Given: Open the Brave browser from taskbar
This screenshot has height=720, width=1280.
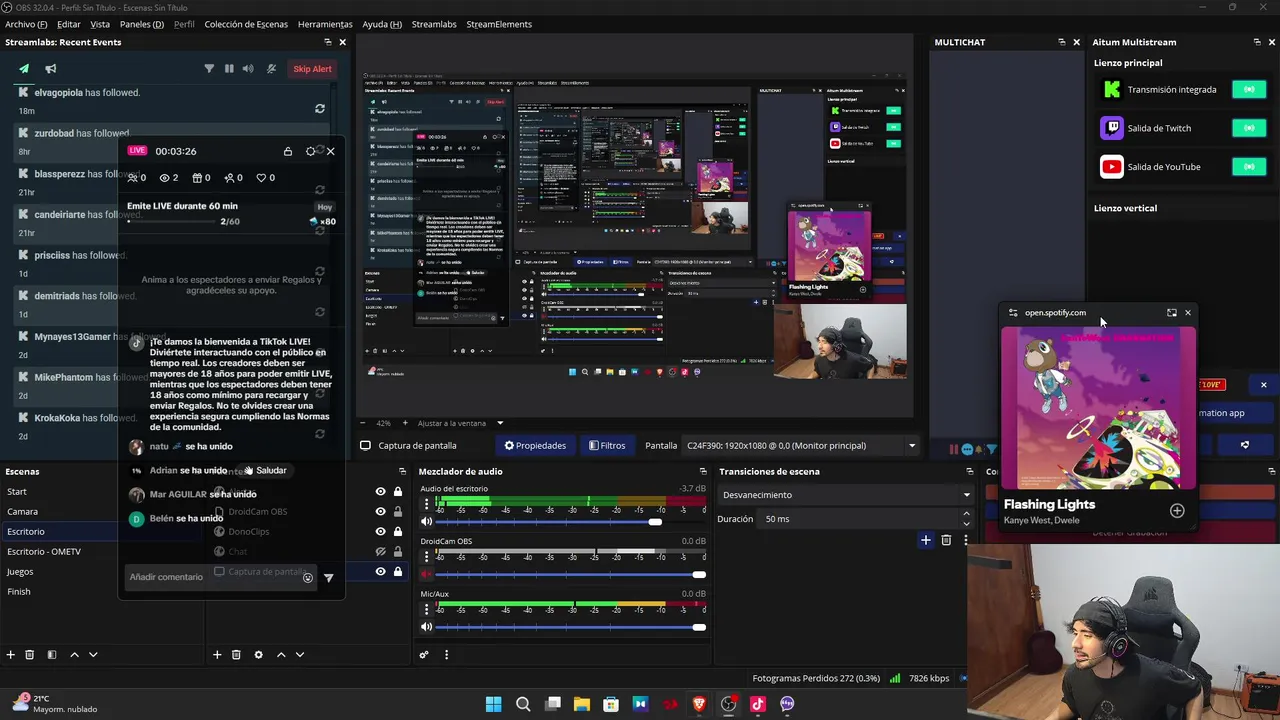Looking at the screenshot, I should (x=699, y=704).
